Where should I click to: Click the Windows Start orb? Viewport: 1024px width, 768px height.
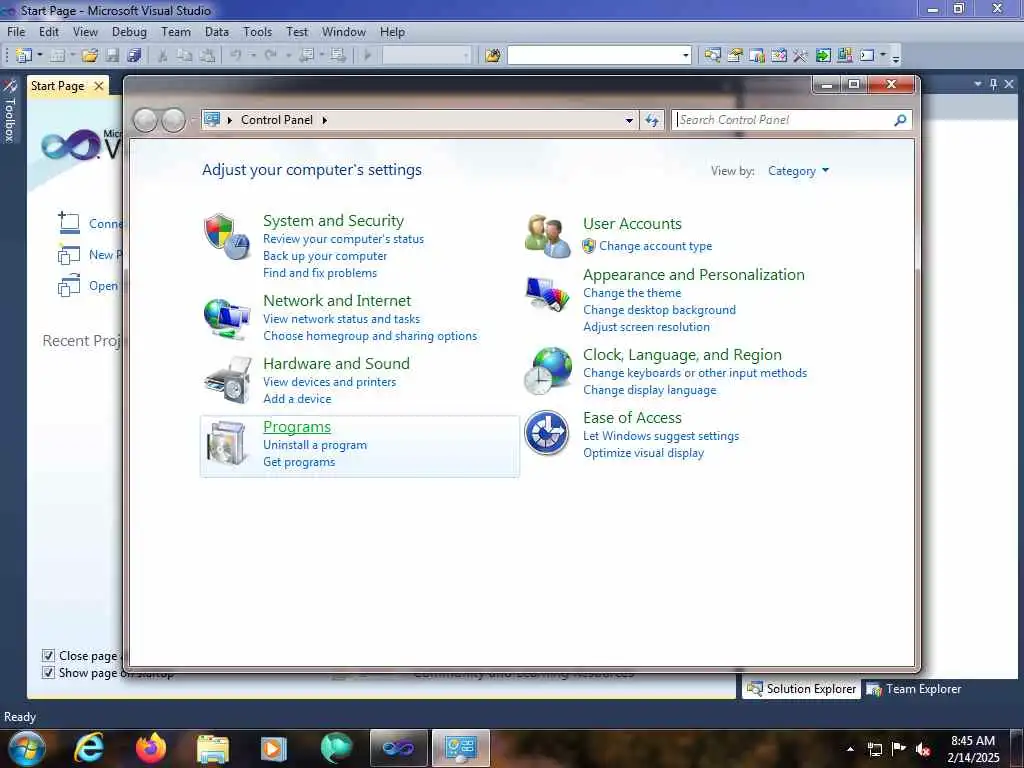point(27,748)
